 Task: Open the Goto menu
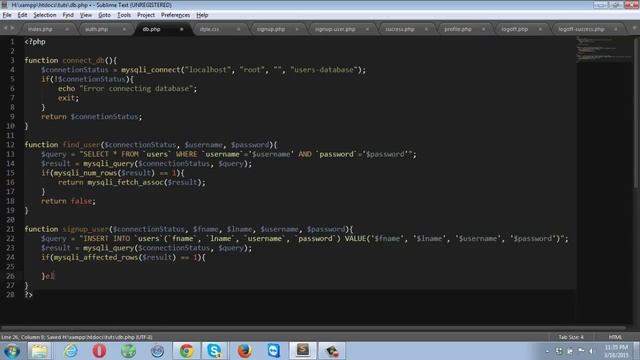coord(104,15)
